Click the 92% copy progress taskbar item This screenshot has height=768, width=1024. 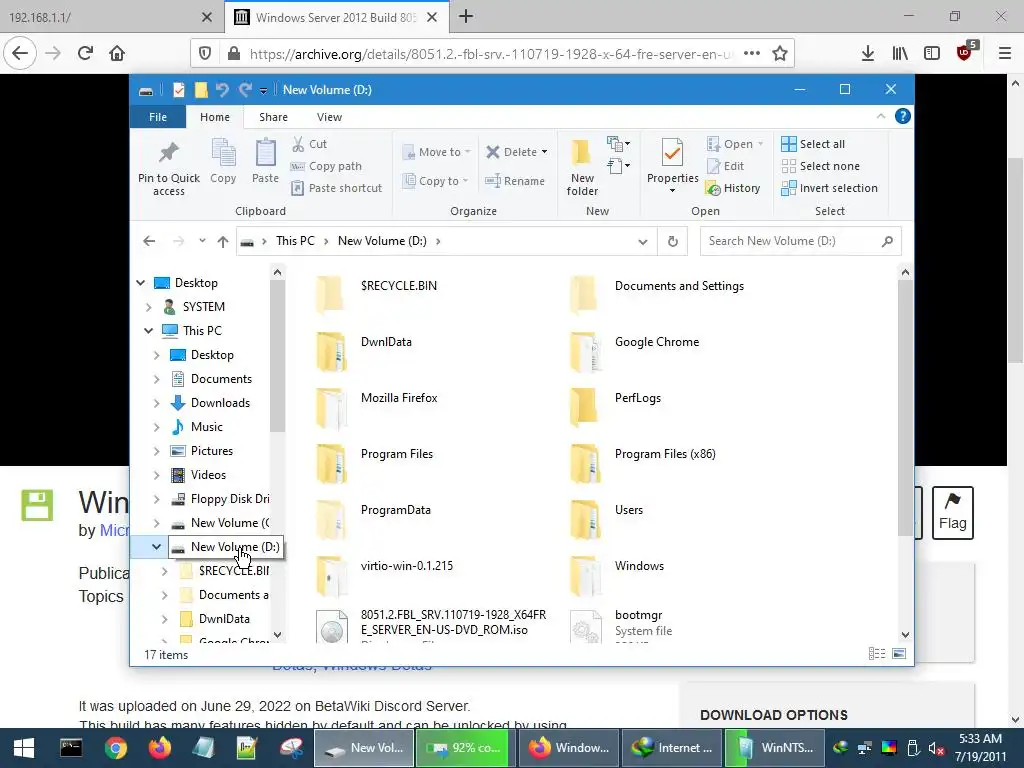[463, 748]
